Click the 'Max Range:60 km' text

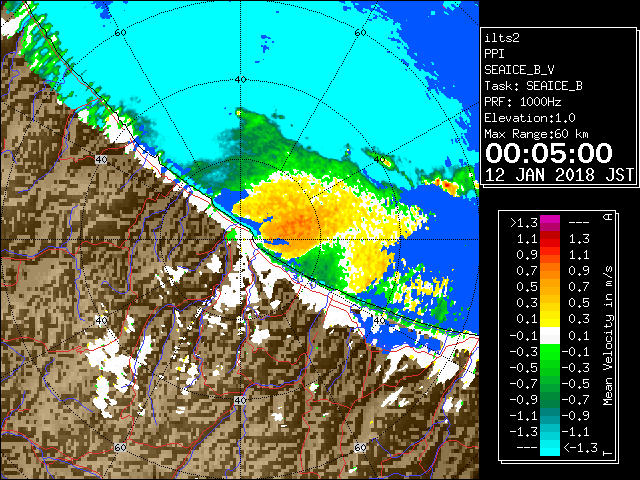536,134
